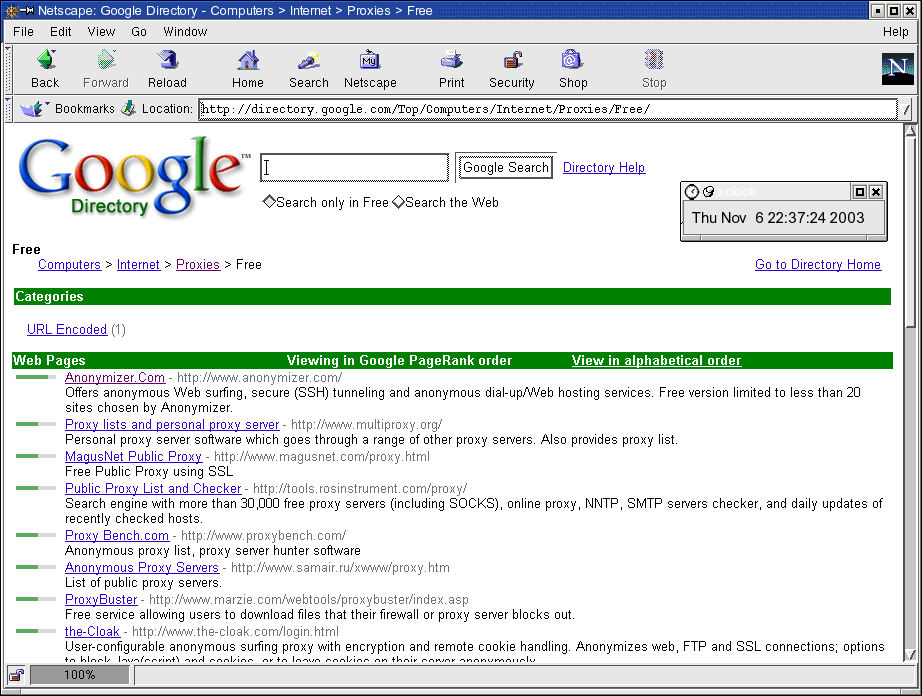Click the Shop toolbar icon
Image resolution: width=922 pixels, height=696 pixels.
pos(573,61)
